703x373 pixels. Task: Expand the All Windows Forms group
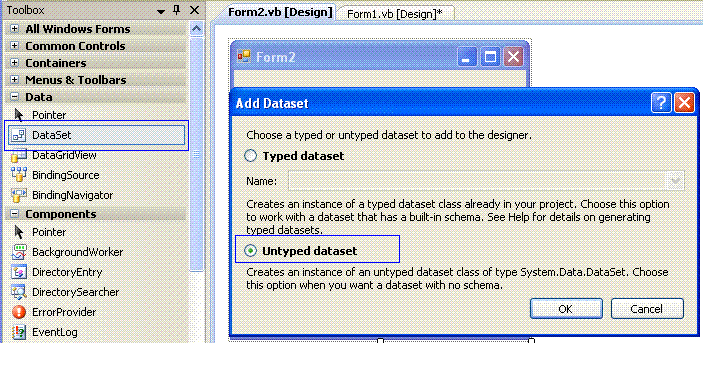pos(14,29)
